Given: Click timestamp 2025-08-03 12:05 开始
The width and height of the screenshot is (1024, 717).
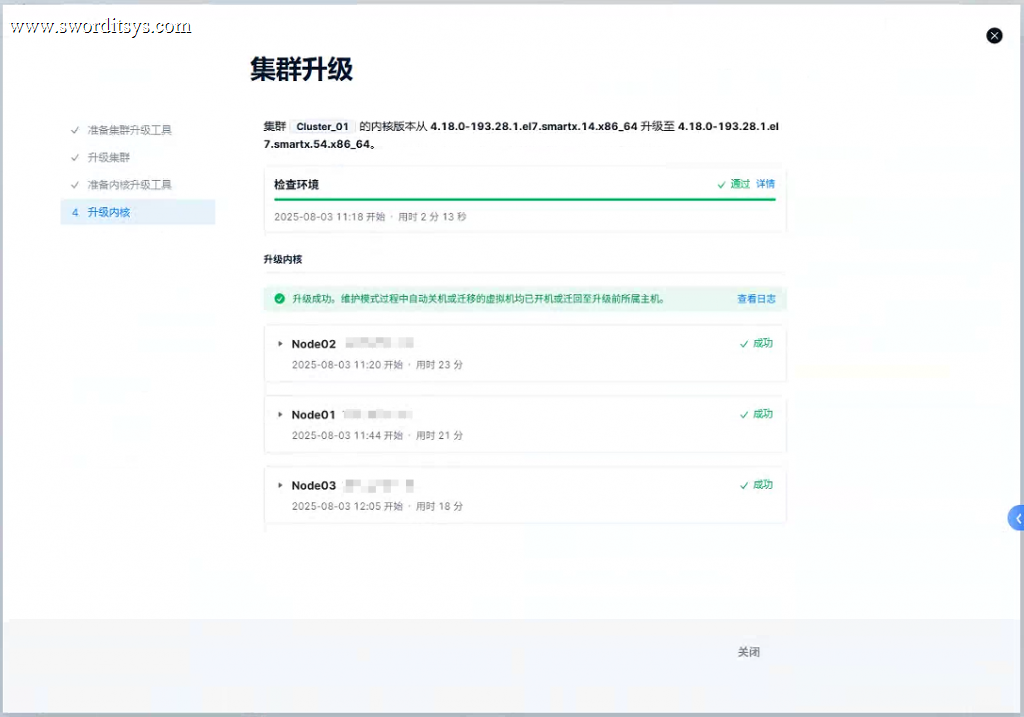Looking at the screenshot, I should pos(347,506).
